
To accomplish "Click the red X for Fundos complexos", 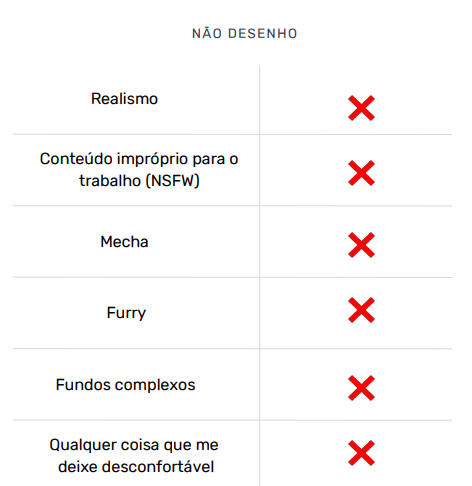I will 361,388.
